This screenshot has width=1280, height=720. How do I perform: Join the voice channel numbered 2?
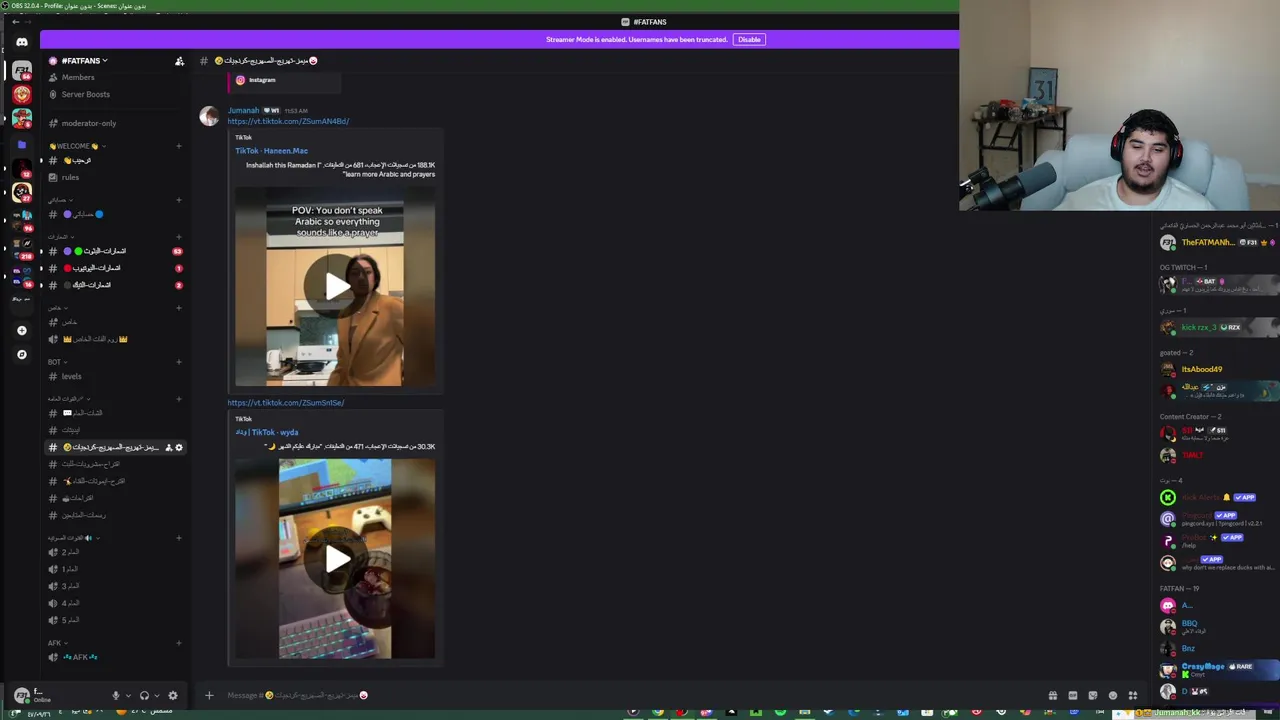pyautogui.click(x=115, y=552)
